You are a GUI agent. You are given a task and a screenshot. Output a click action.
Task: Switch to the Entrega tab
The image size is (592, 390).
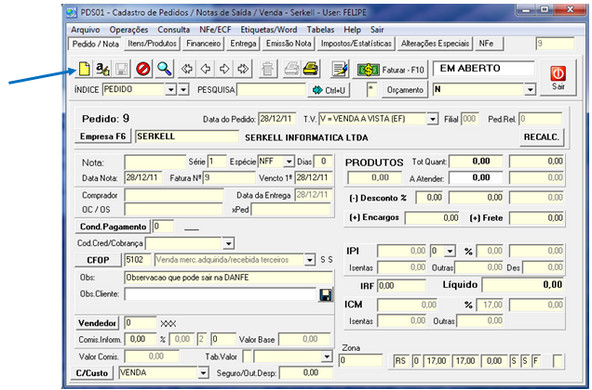click(x=243, y=44)
